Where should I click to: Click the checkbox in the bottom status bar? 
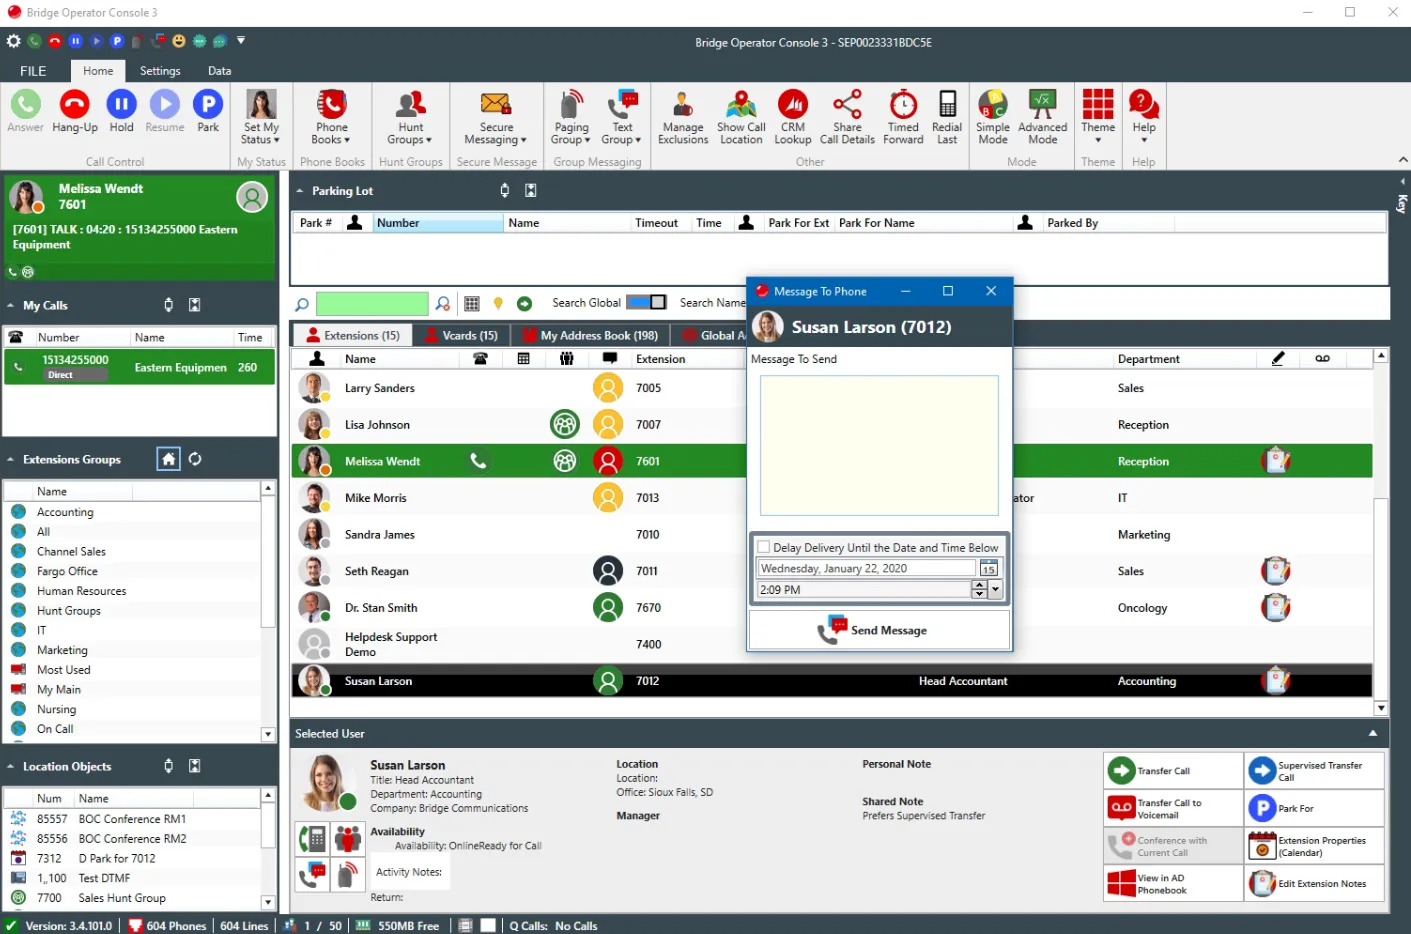tap(489, 925)
